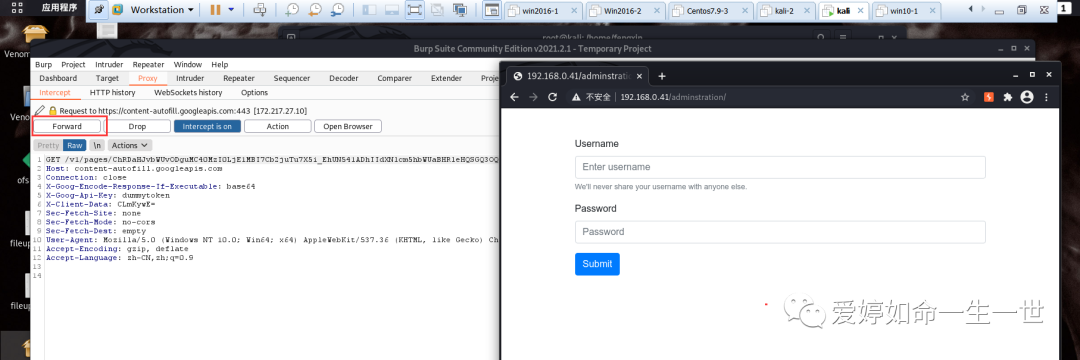Show previous VM tabs with left arrow
Image resolution: width=1080 pixels, height=360 pixels.
[971, 9]
